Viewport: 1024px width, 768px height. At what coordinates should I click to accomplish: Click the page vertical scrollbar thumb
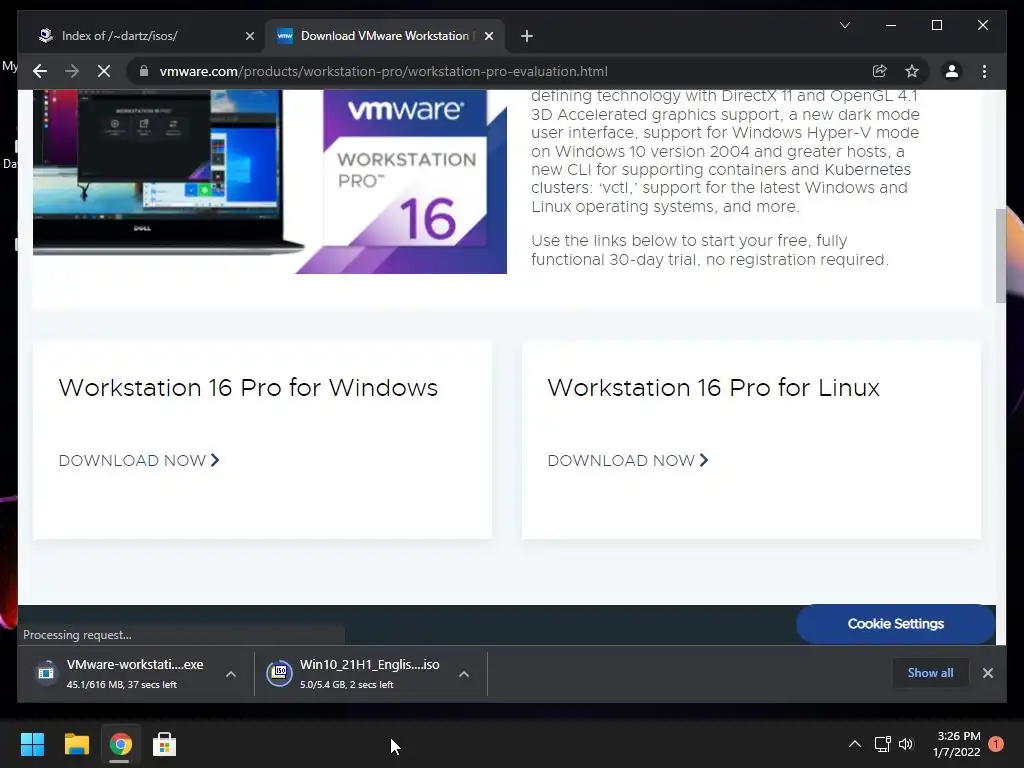[x=1000, y=255]
